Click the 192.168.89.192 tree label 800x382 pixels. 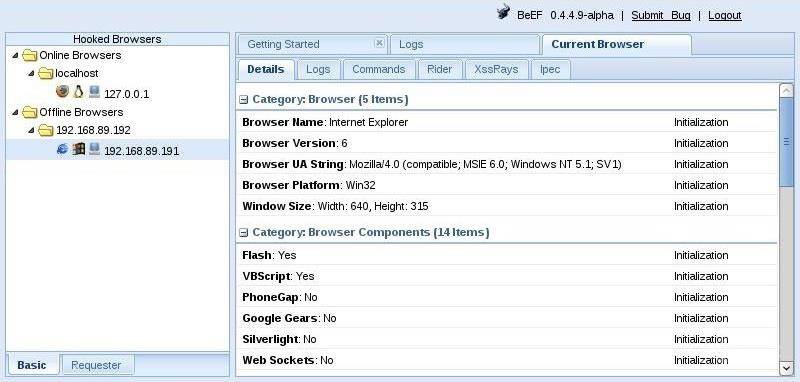(93, 131)
